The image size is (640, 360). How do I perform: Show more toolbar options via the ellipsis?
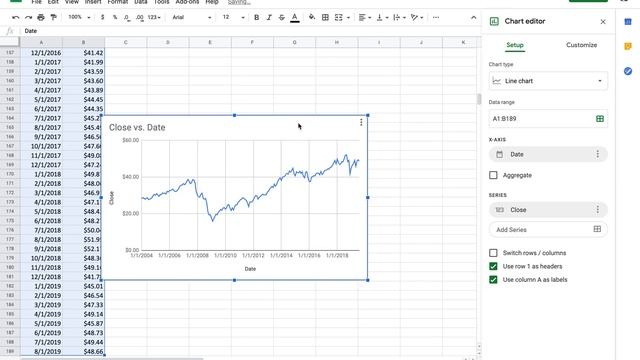point(436,18)
